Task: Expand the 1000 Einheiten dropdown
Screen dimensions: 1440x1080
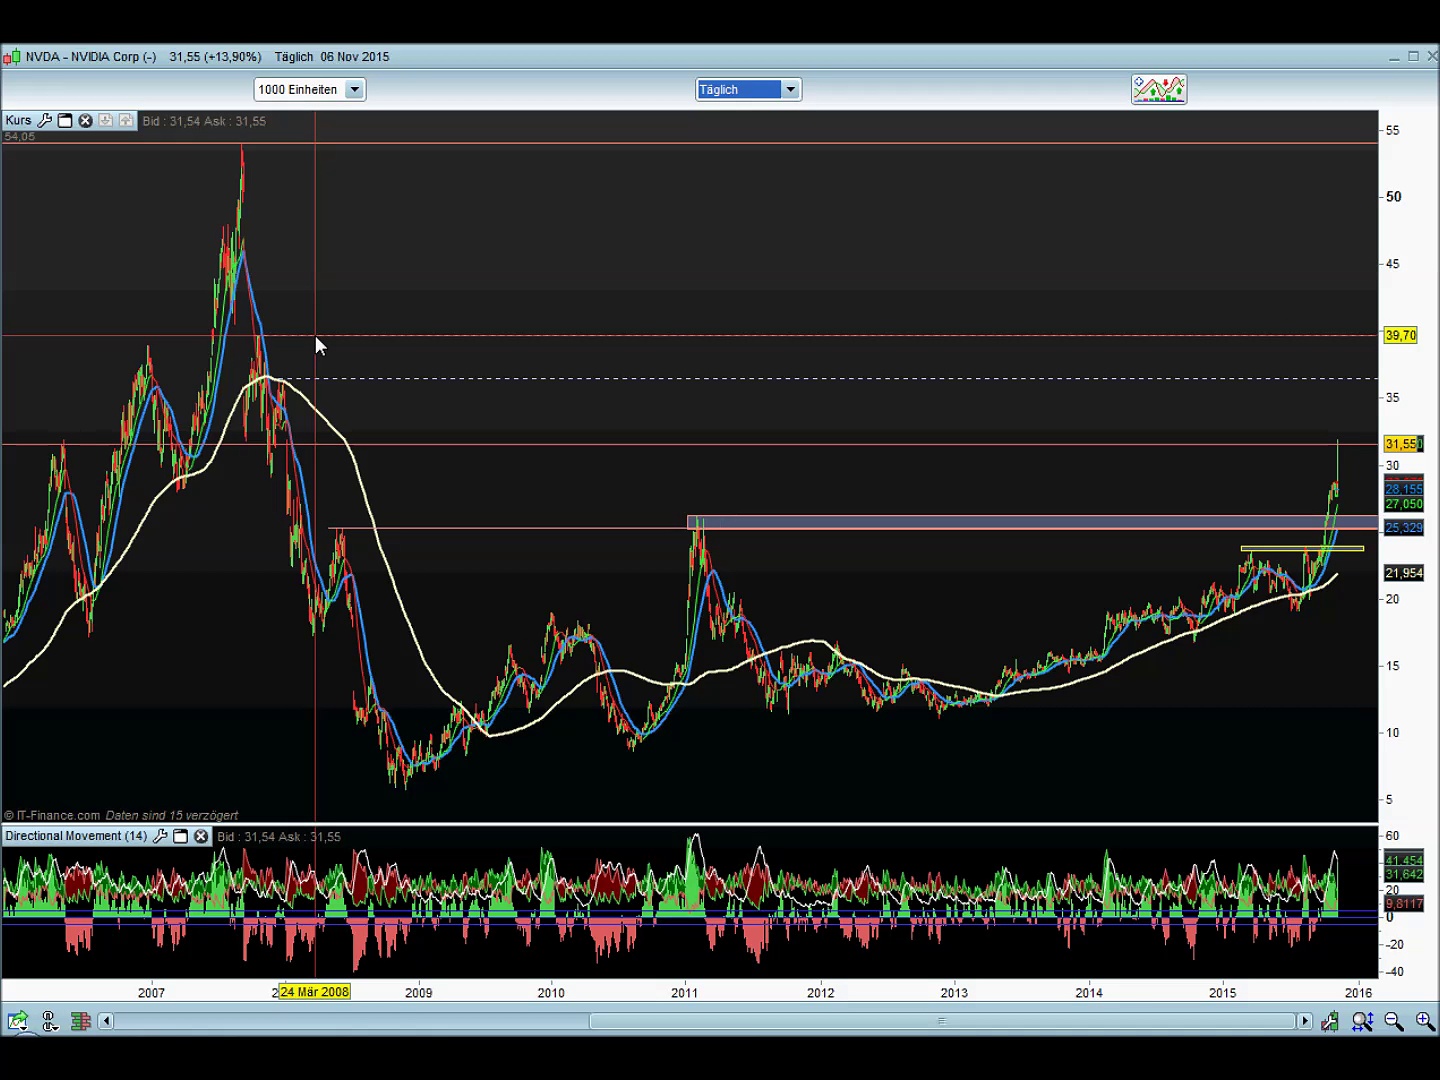Action: click(354, 90)
